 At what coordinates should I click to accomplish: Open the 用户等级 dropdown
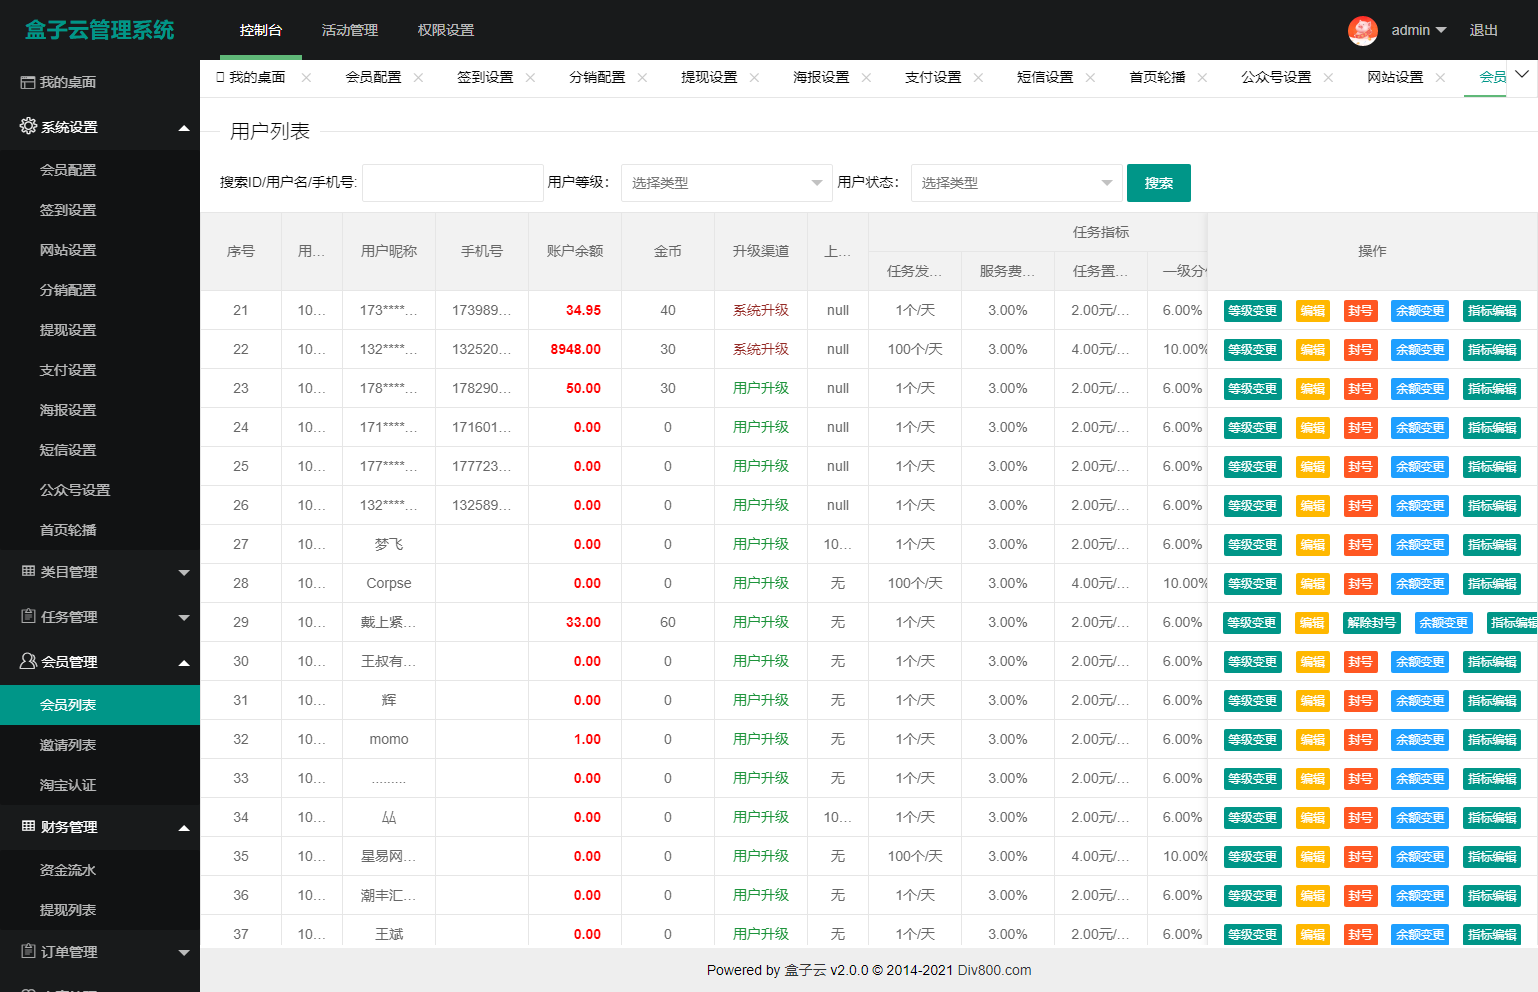[x=726, y=183]
